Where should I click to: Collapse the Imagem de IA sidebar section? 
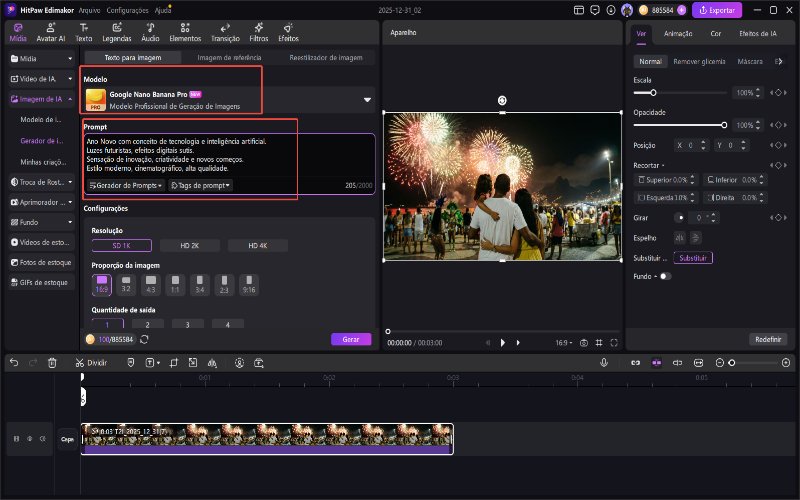(x=69, y=99)
